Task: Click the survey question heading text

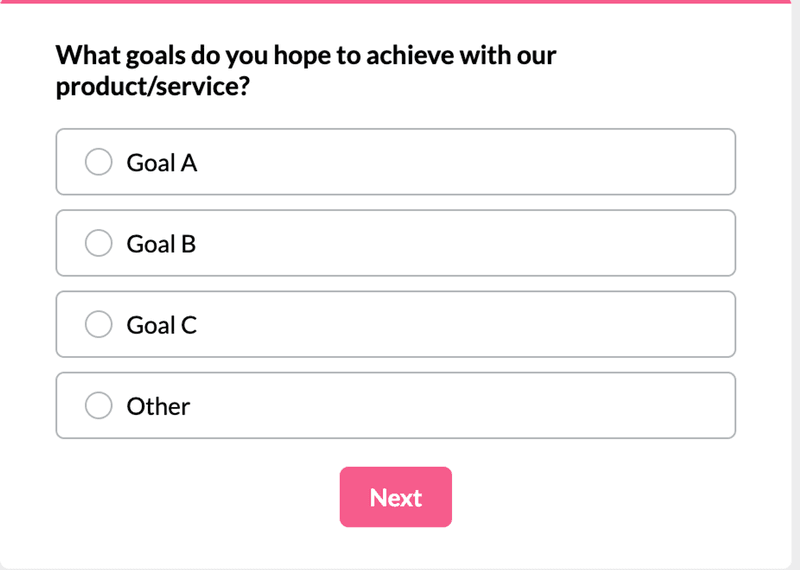Action: tap(305, 55)
